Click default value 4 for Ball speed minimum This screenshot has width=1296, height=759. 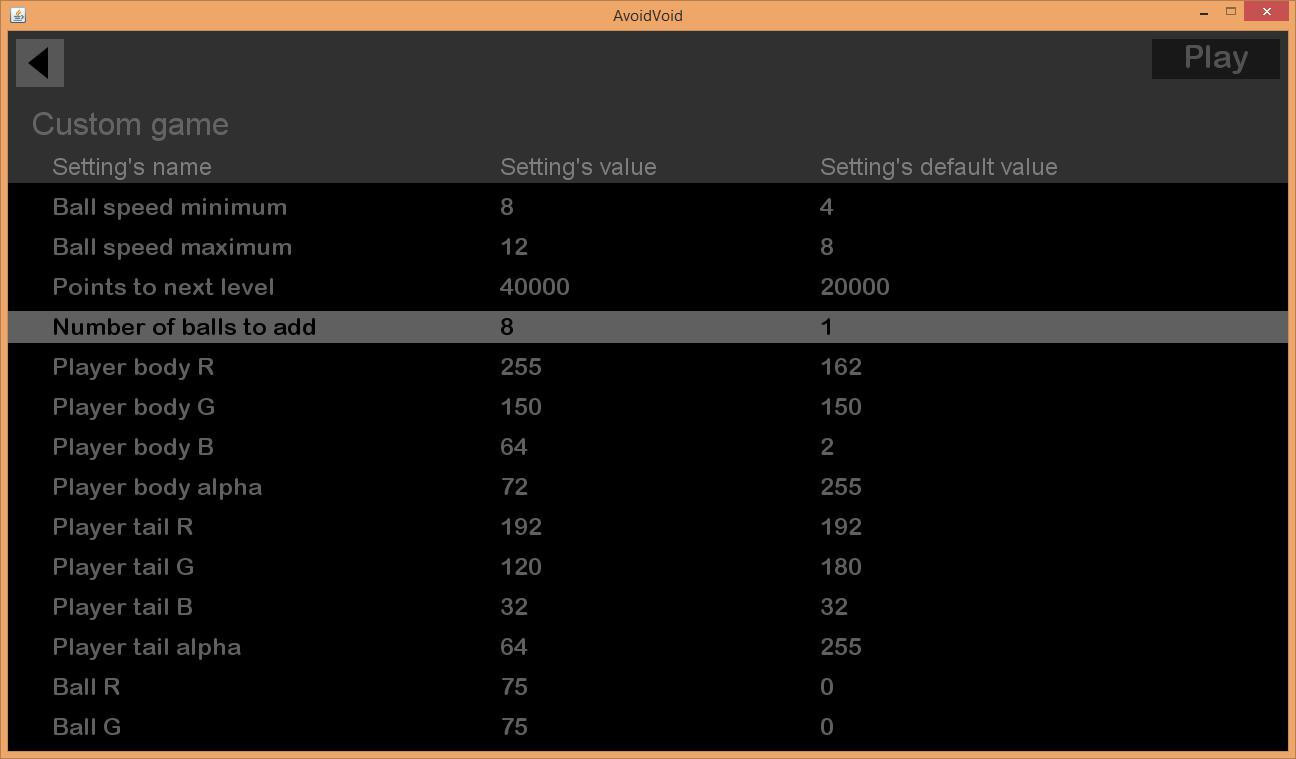(x=827, y=207)
